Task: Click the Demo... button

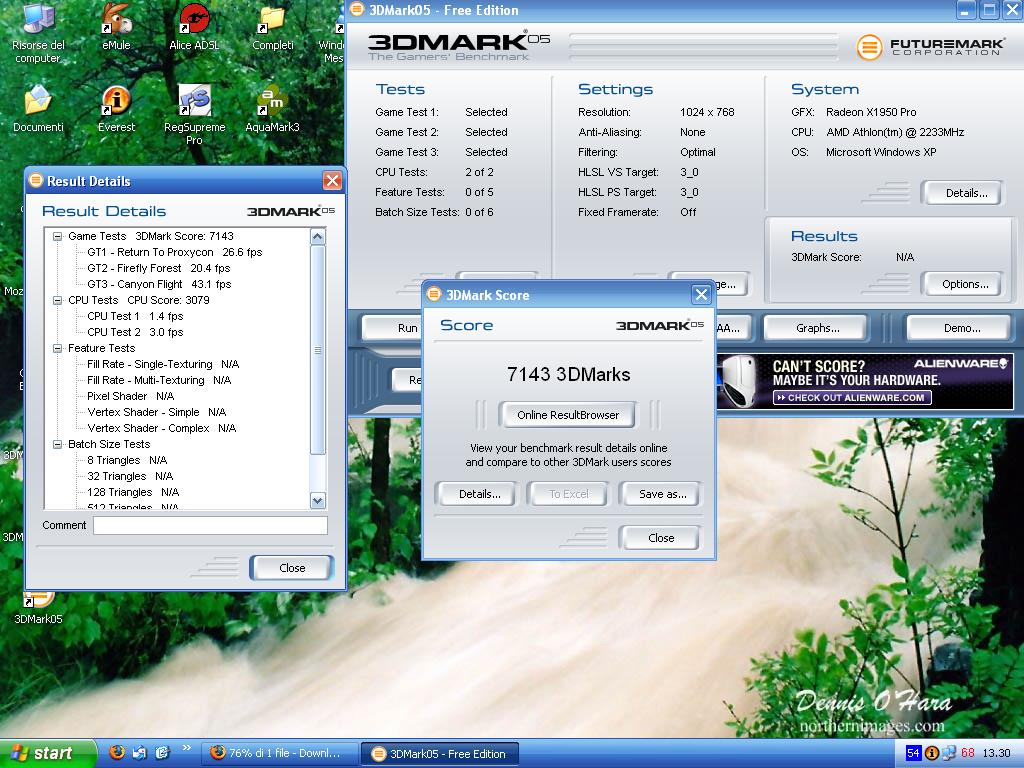Action: pos(961,328)
